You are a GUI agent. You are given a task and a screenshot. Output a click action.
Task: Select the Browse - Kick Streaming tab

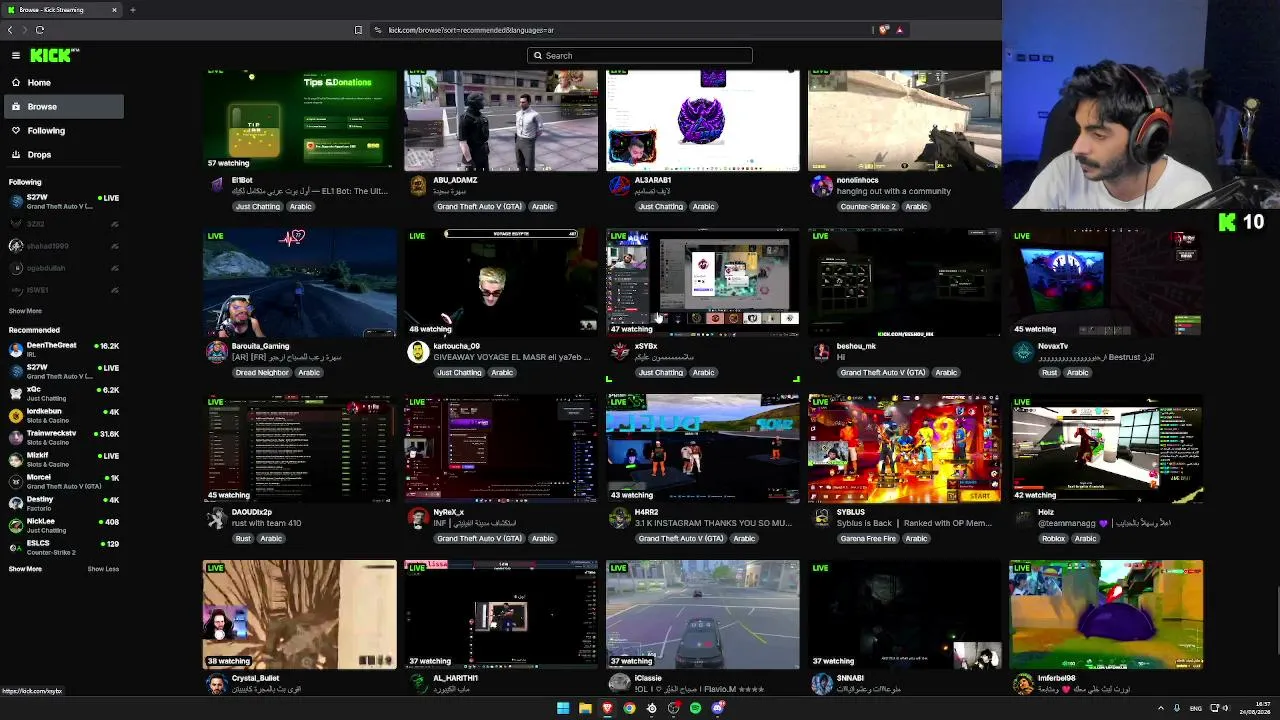[62, 10]
